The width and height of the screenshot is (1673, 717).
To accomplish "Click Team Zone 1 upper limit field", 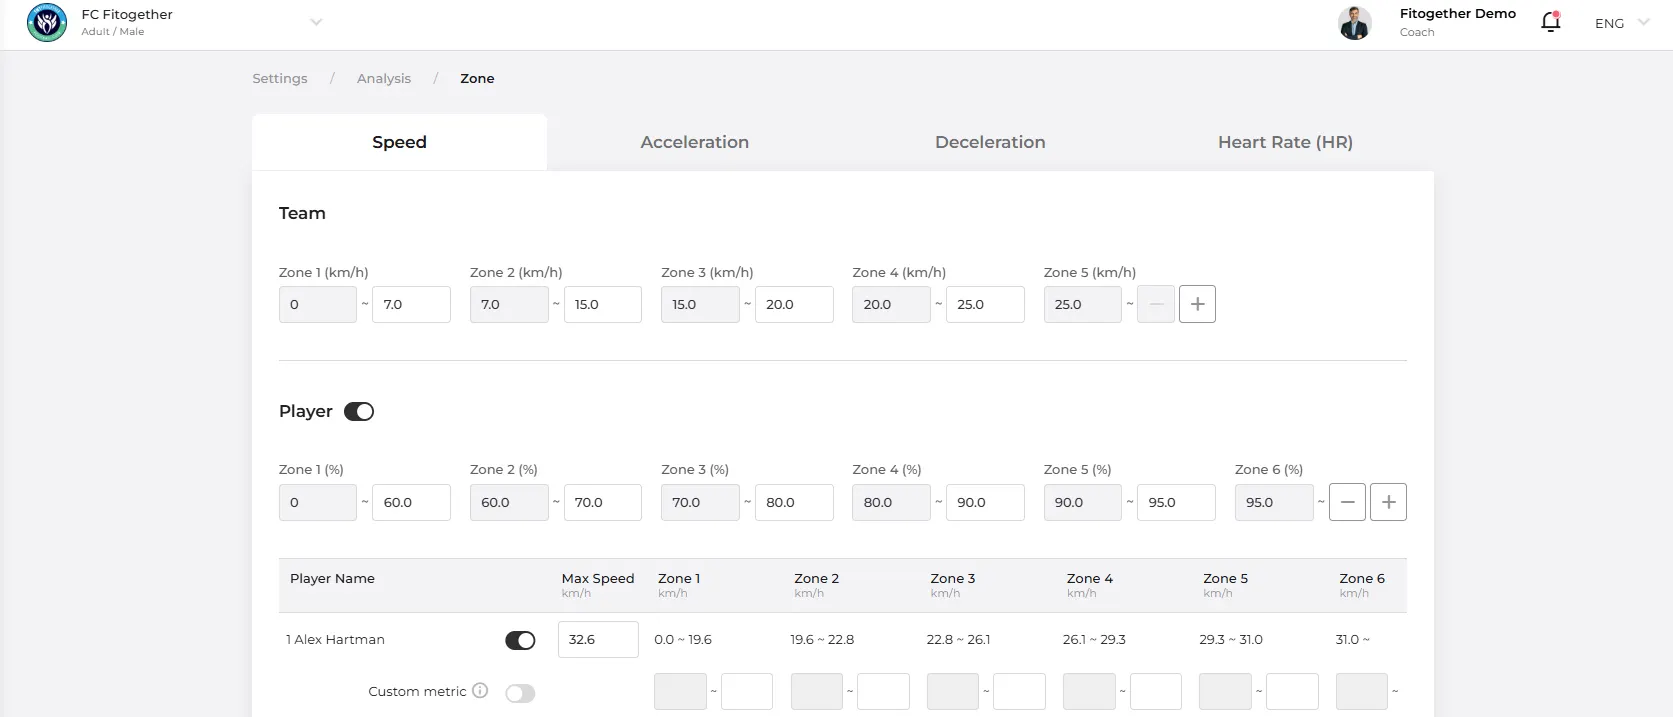I will click(x=411, y=304).
